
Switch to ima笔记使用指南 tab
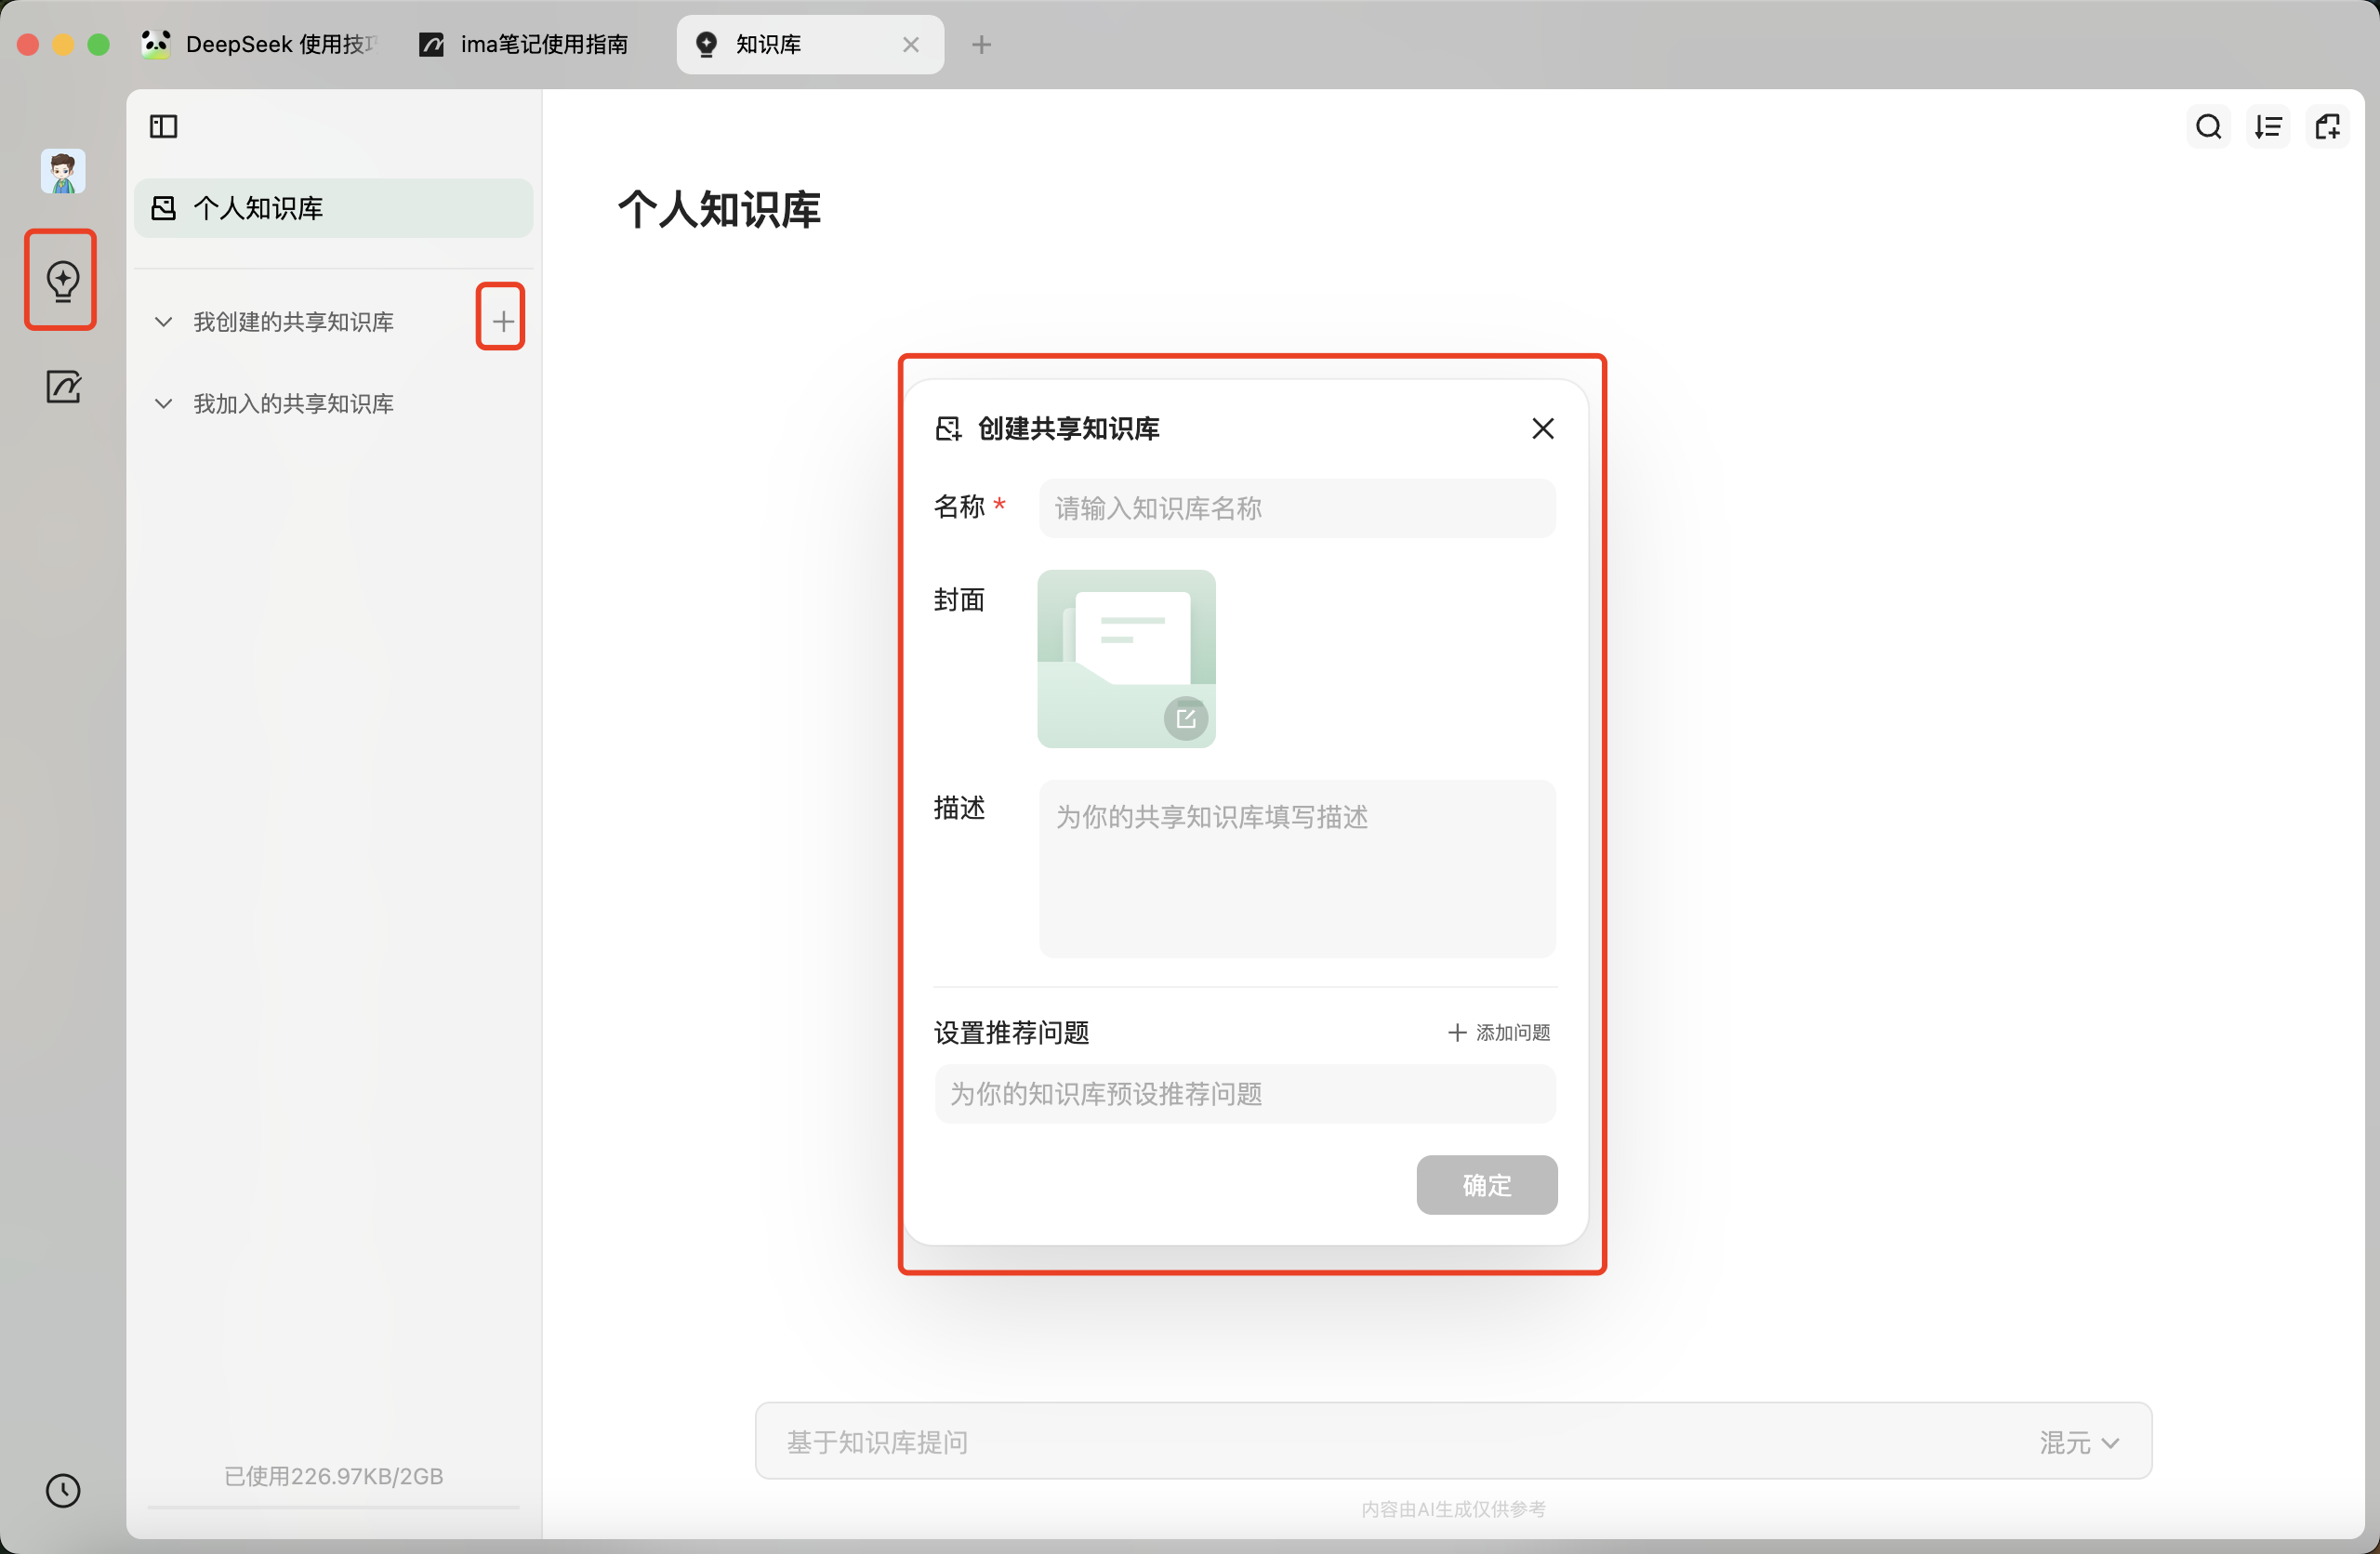click(x=524, y=44)
